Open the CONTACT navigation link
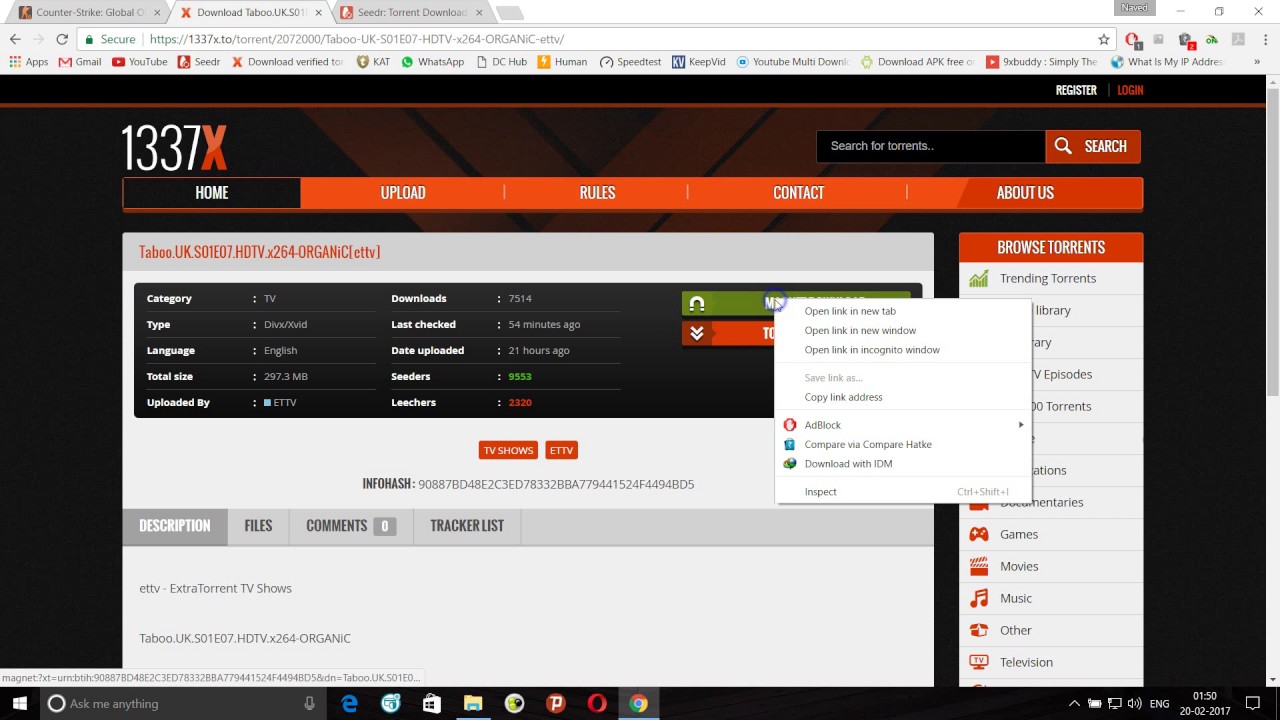The height and width of the screenshot is (720, 1280). [798, 193]
